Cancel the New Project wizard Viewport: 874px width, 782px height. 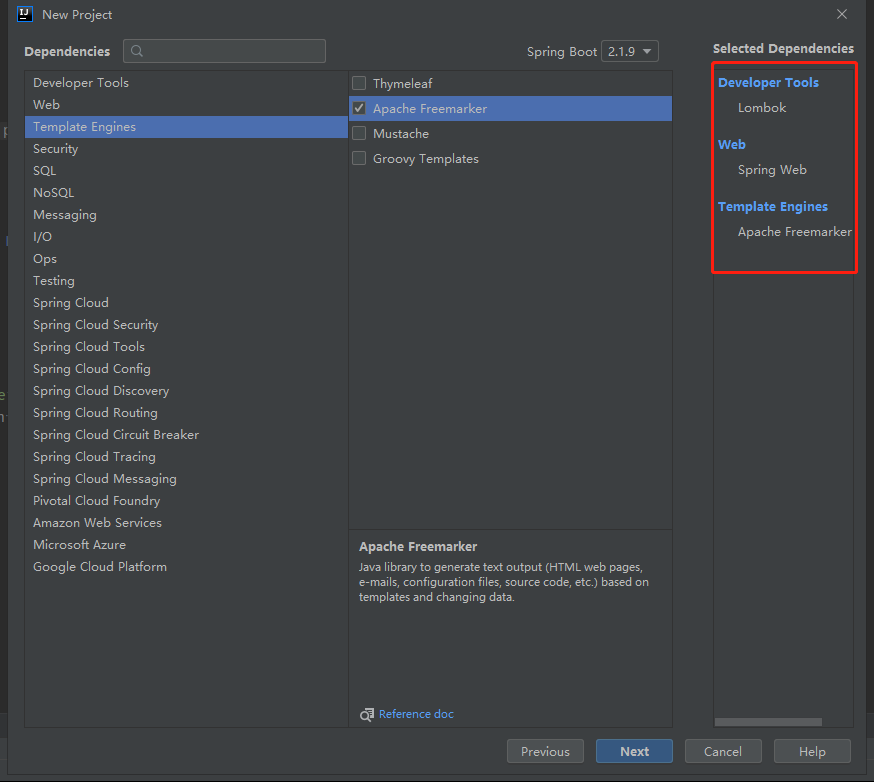pos(723,751)
